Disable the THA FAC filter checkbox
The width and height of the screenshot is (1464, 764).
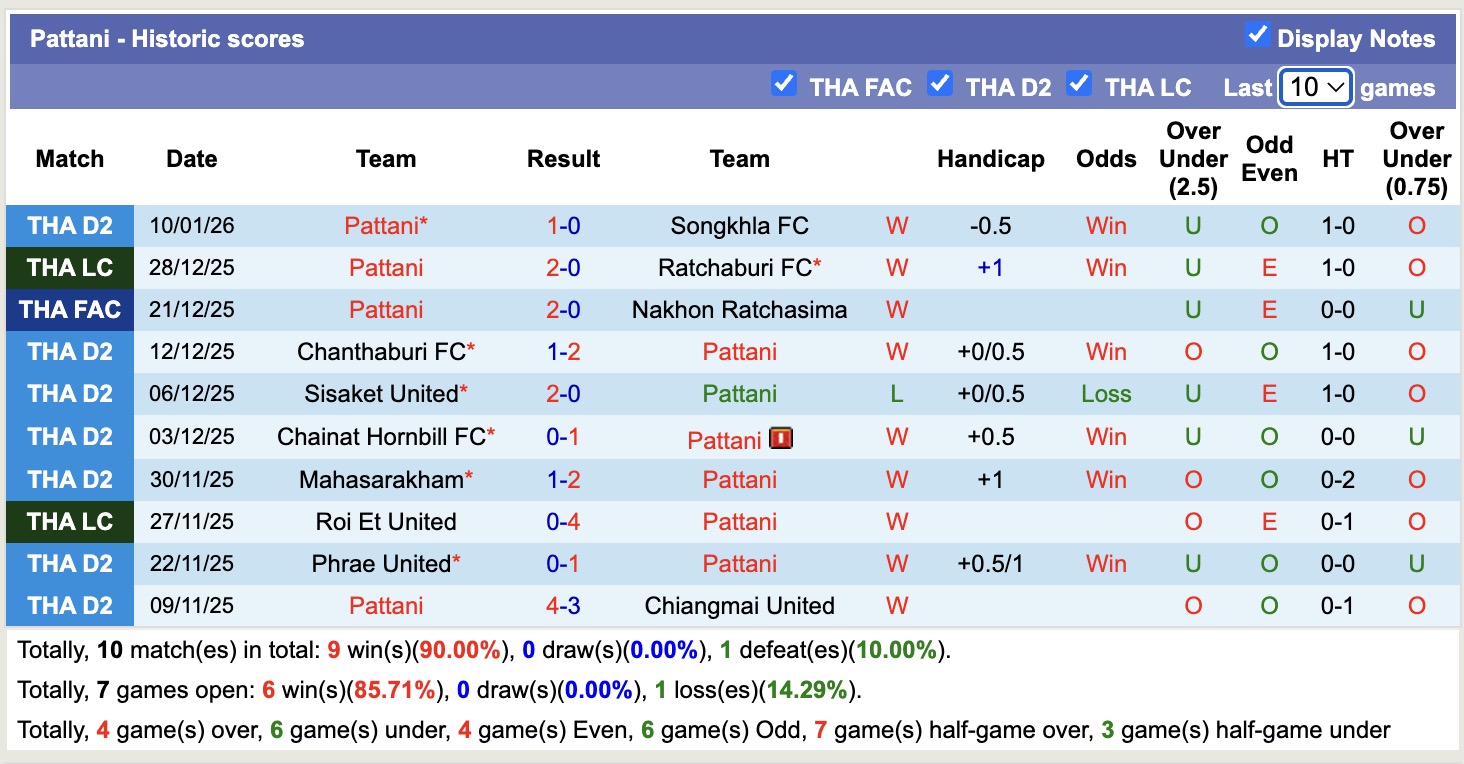tap(784, 85)
